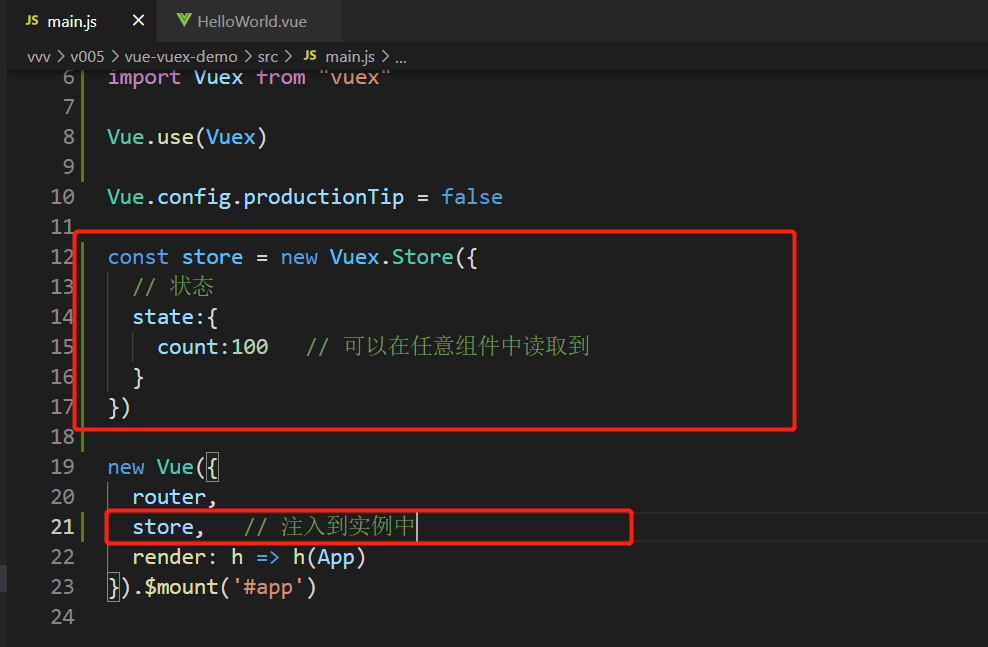
Task: Switch to the main.js tab
Action: [x=72, y=21]
